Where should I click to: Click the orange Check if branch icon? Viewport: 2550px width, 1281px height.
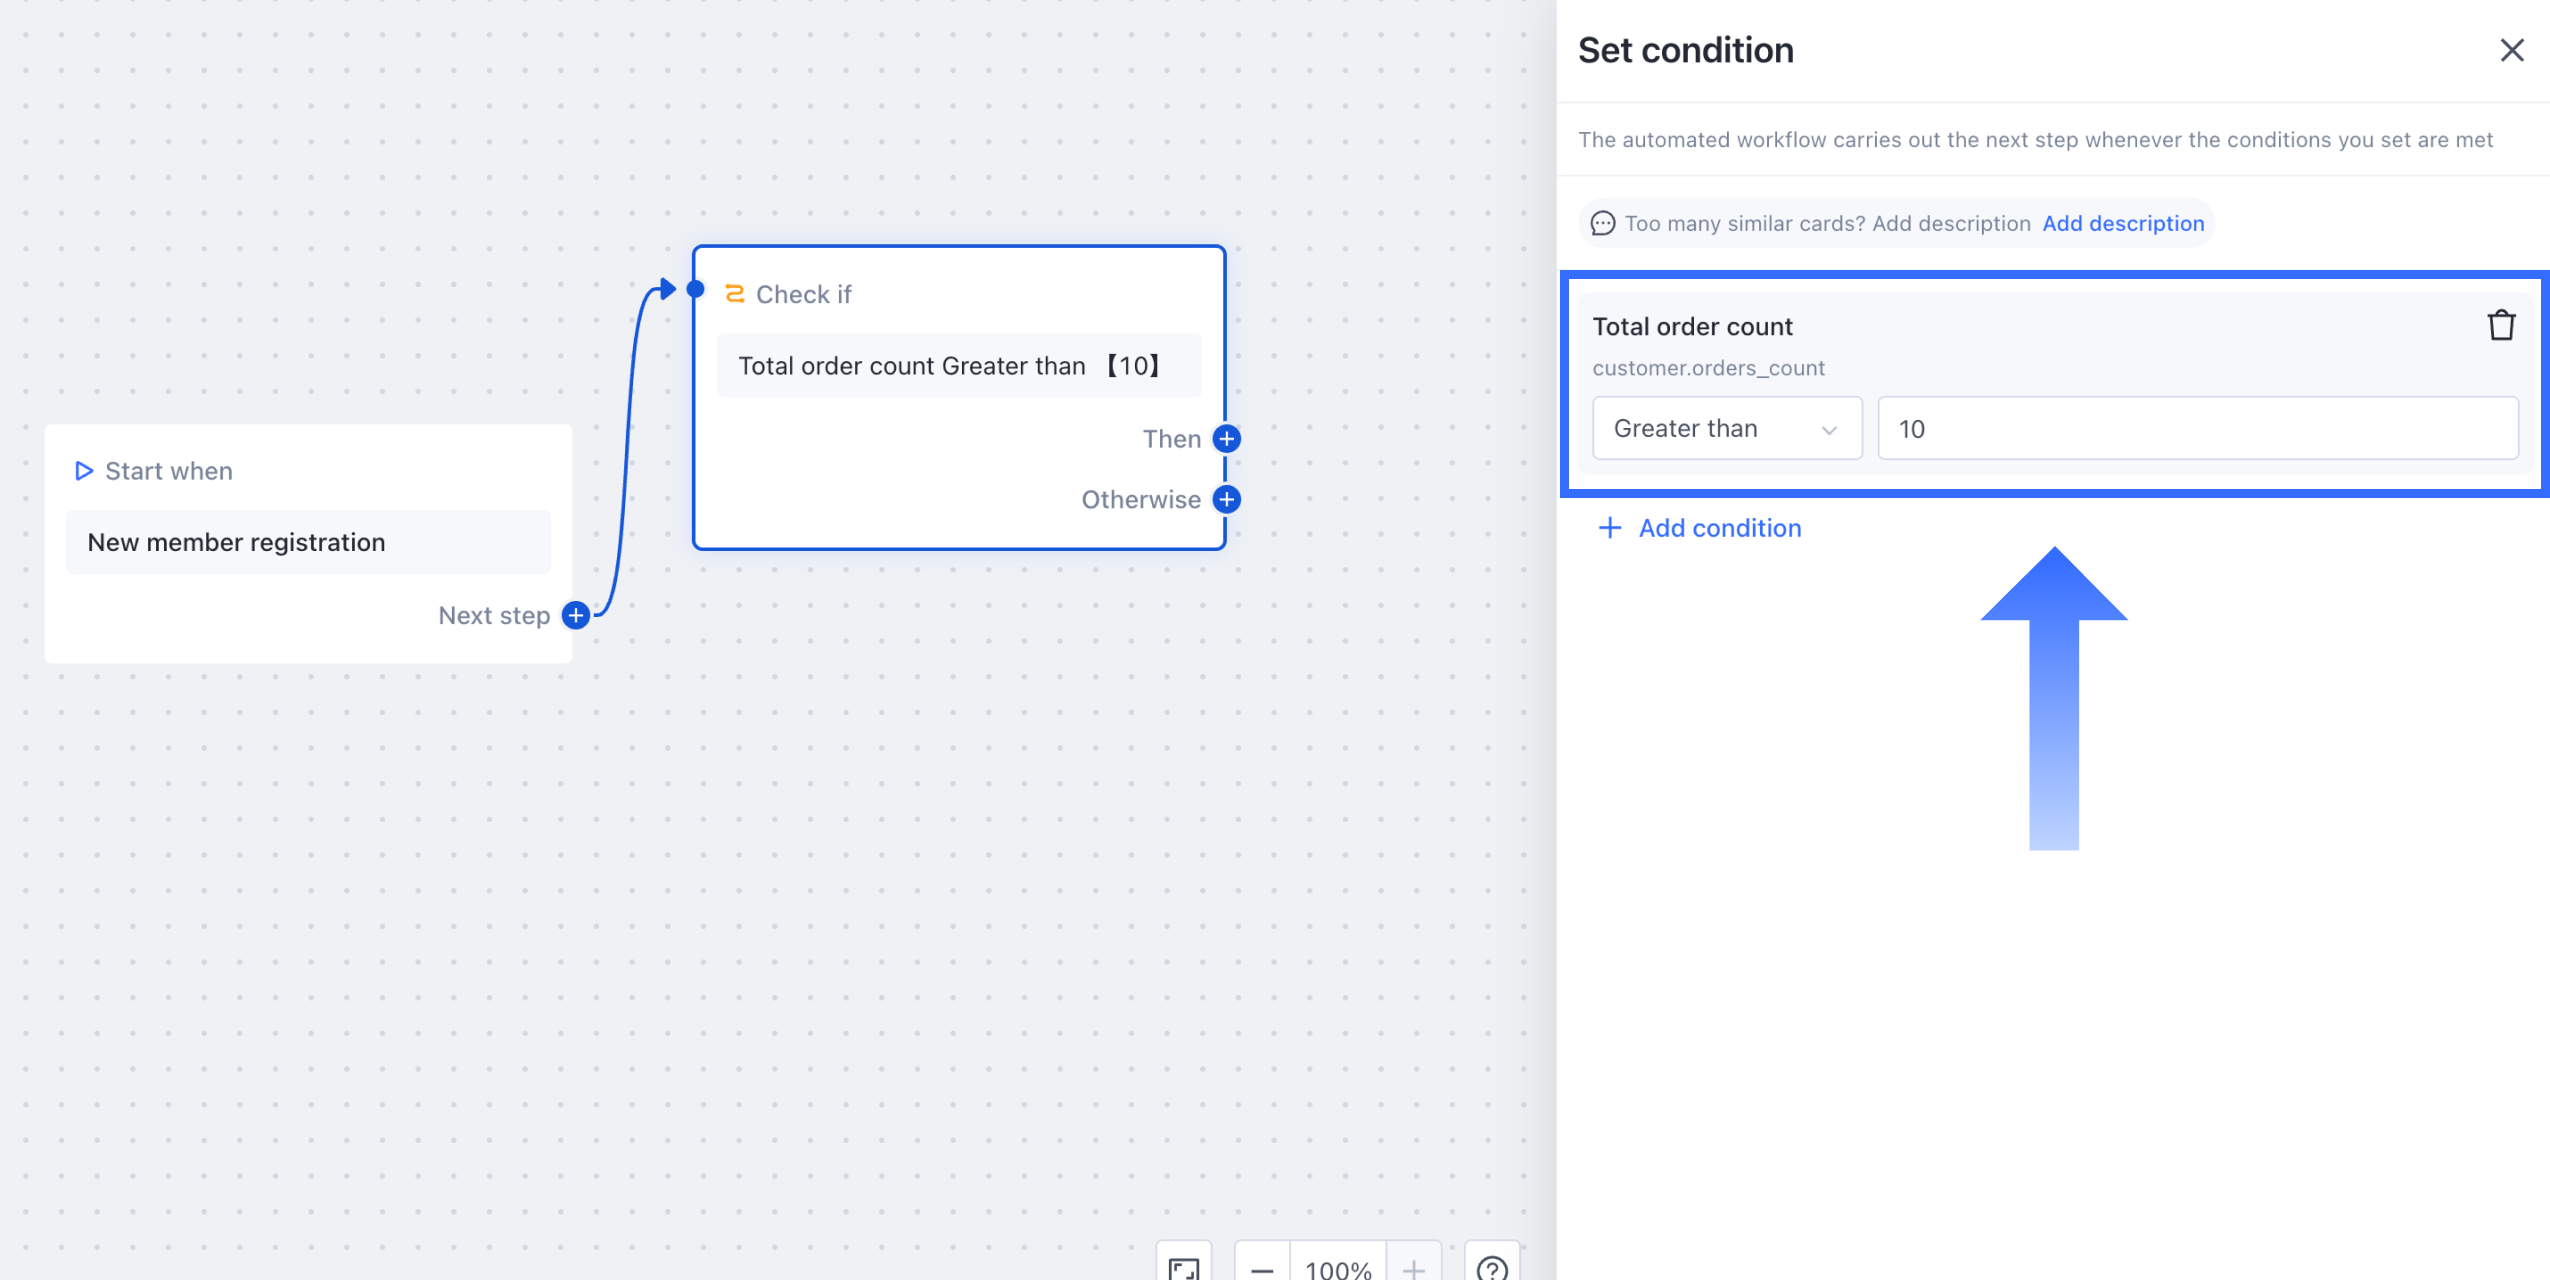(x=734, y=293)
